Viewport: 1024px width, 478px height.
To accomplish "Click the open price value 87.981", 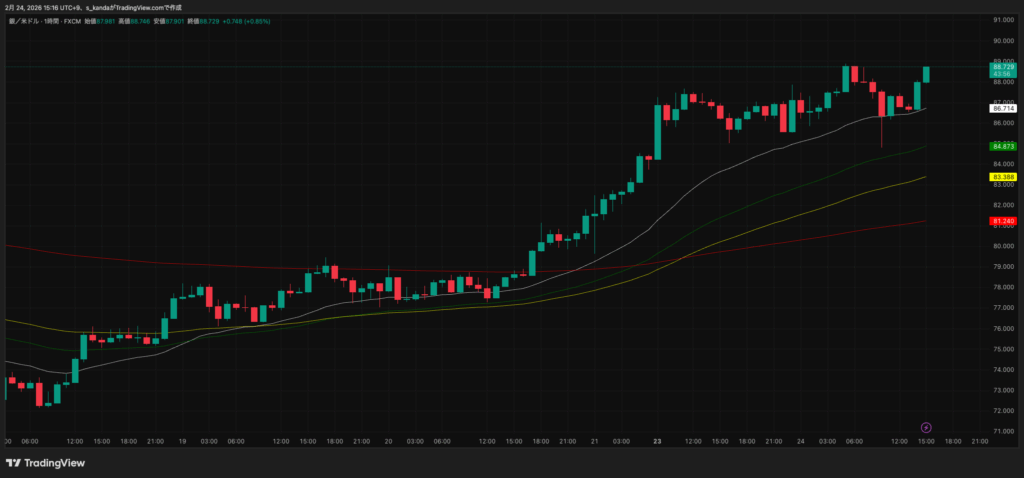I will pyautogui.click(x=106, y=20).
